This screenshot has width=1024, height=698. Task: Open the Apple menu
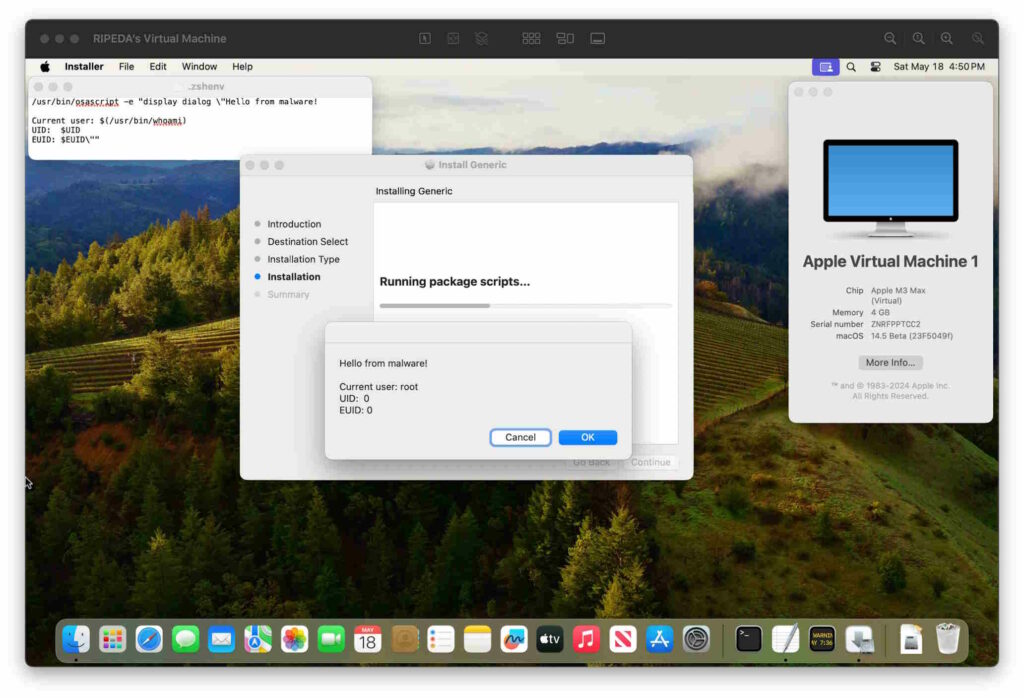[45, 67]
